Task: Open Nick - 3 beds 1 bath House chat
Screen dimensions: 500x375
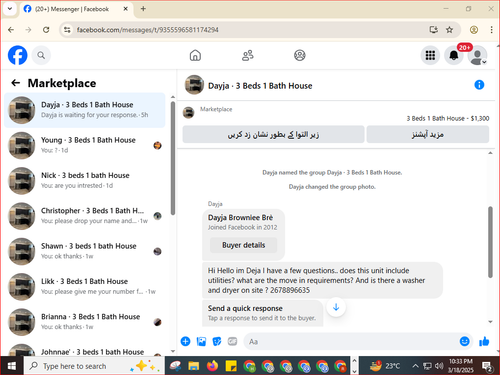Action: tap(85, 181)
